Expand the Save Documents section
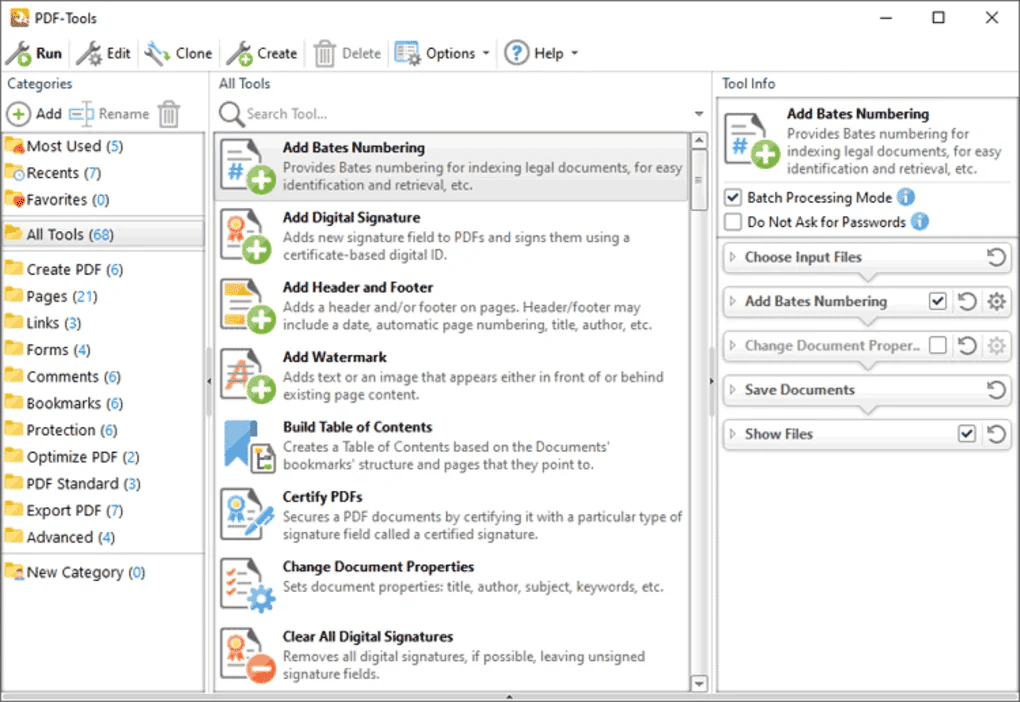Image resolution: width=1020 pixels, height=702 pixels. [x=732, y=390]
